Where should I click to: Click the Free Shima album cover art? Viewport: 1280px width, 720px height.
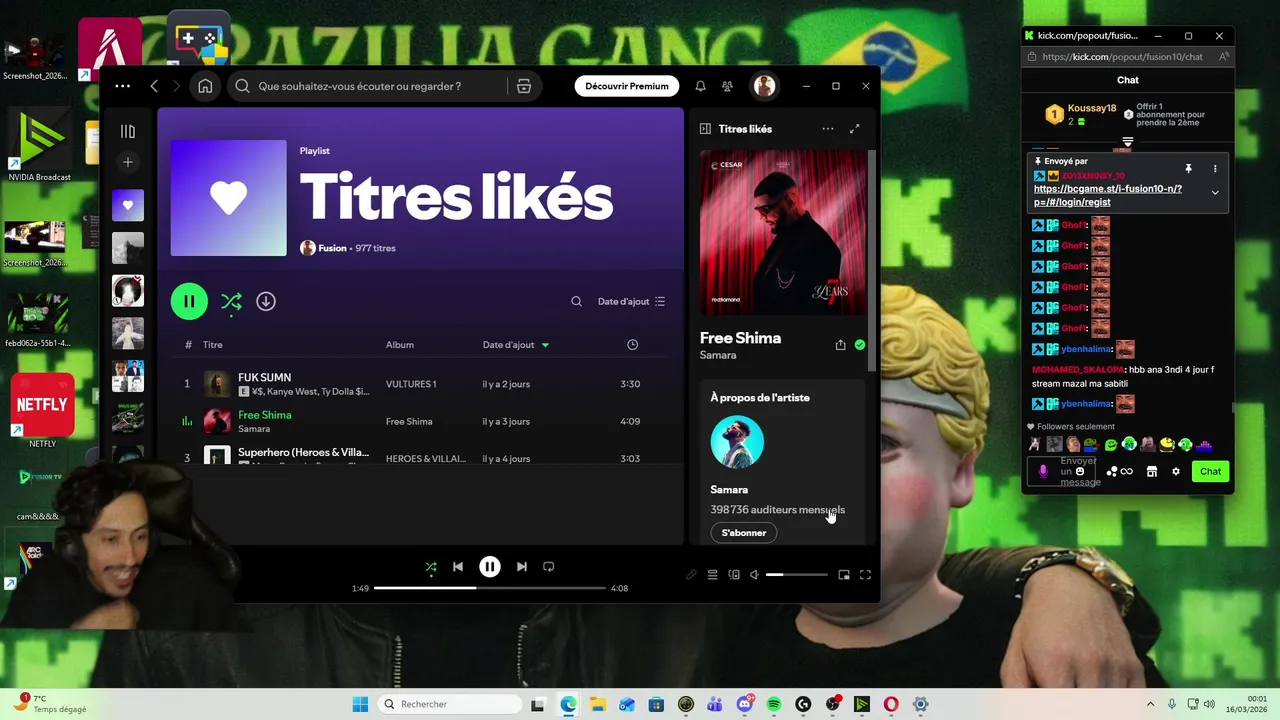(783, 233)
